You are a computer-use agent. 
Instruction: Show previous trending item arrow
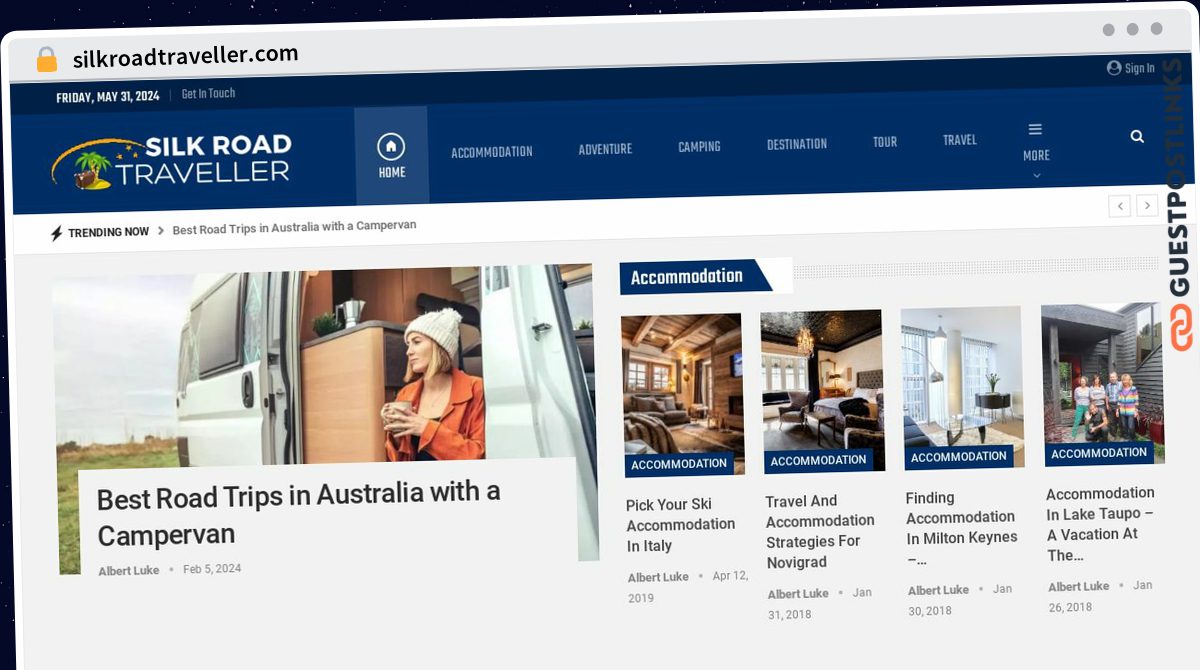pyautogui.click(x=1120, y=206)
